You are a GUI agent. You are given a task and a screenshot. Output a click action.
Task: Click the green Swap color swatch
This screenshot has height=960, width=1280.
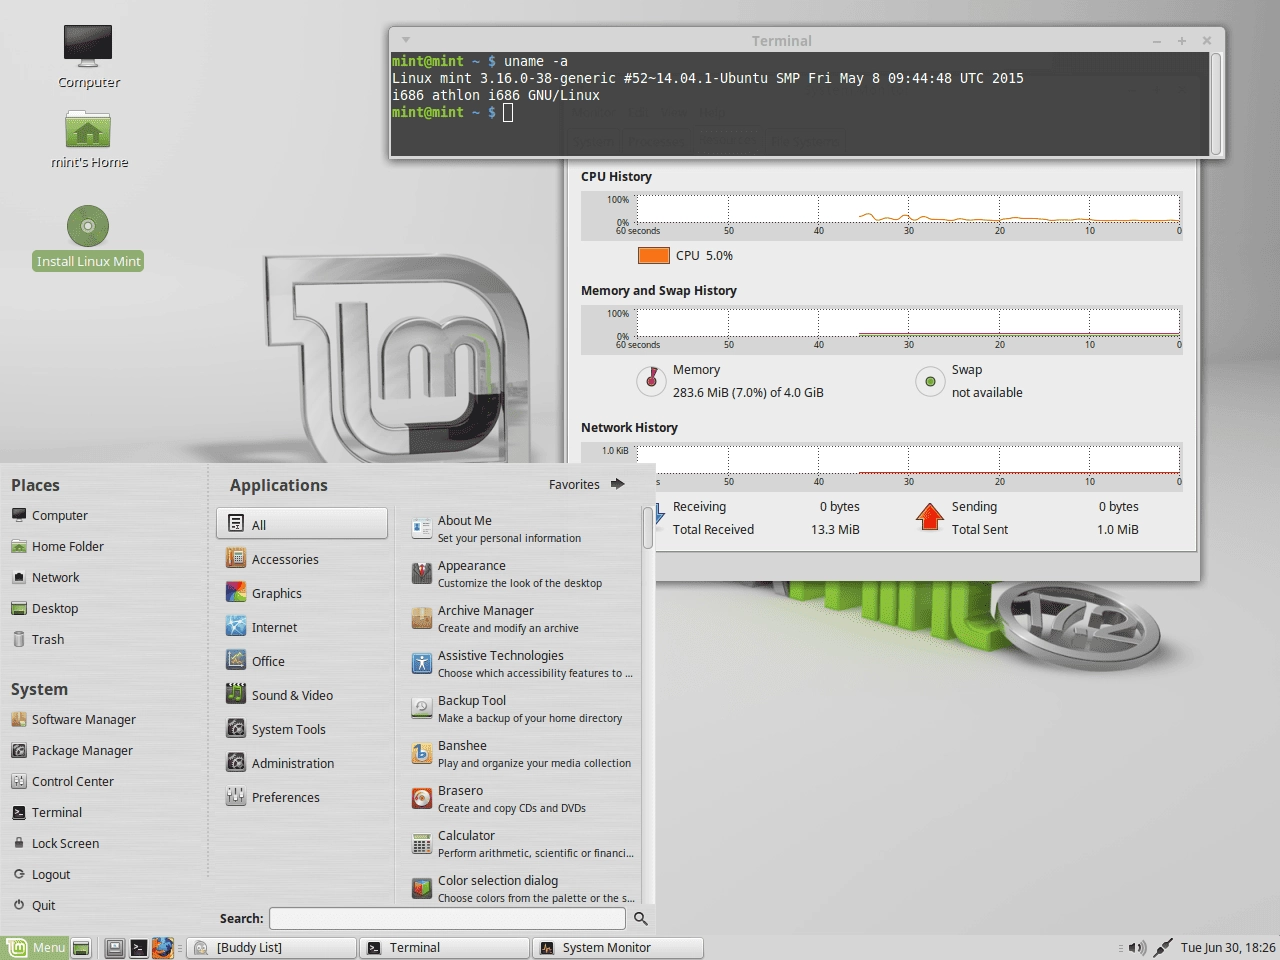tap(930, 380)
